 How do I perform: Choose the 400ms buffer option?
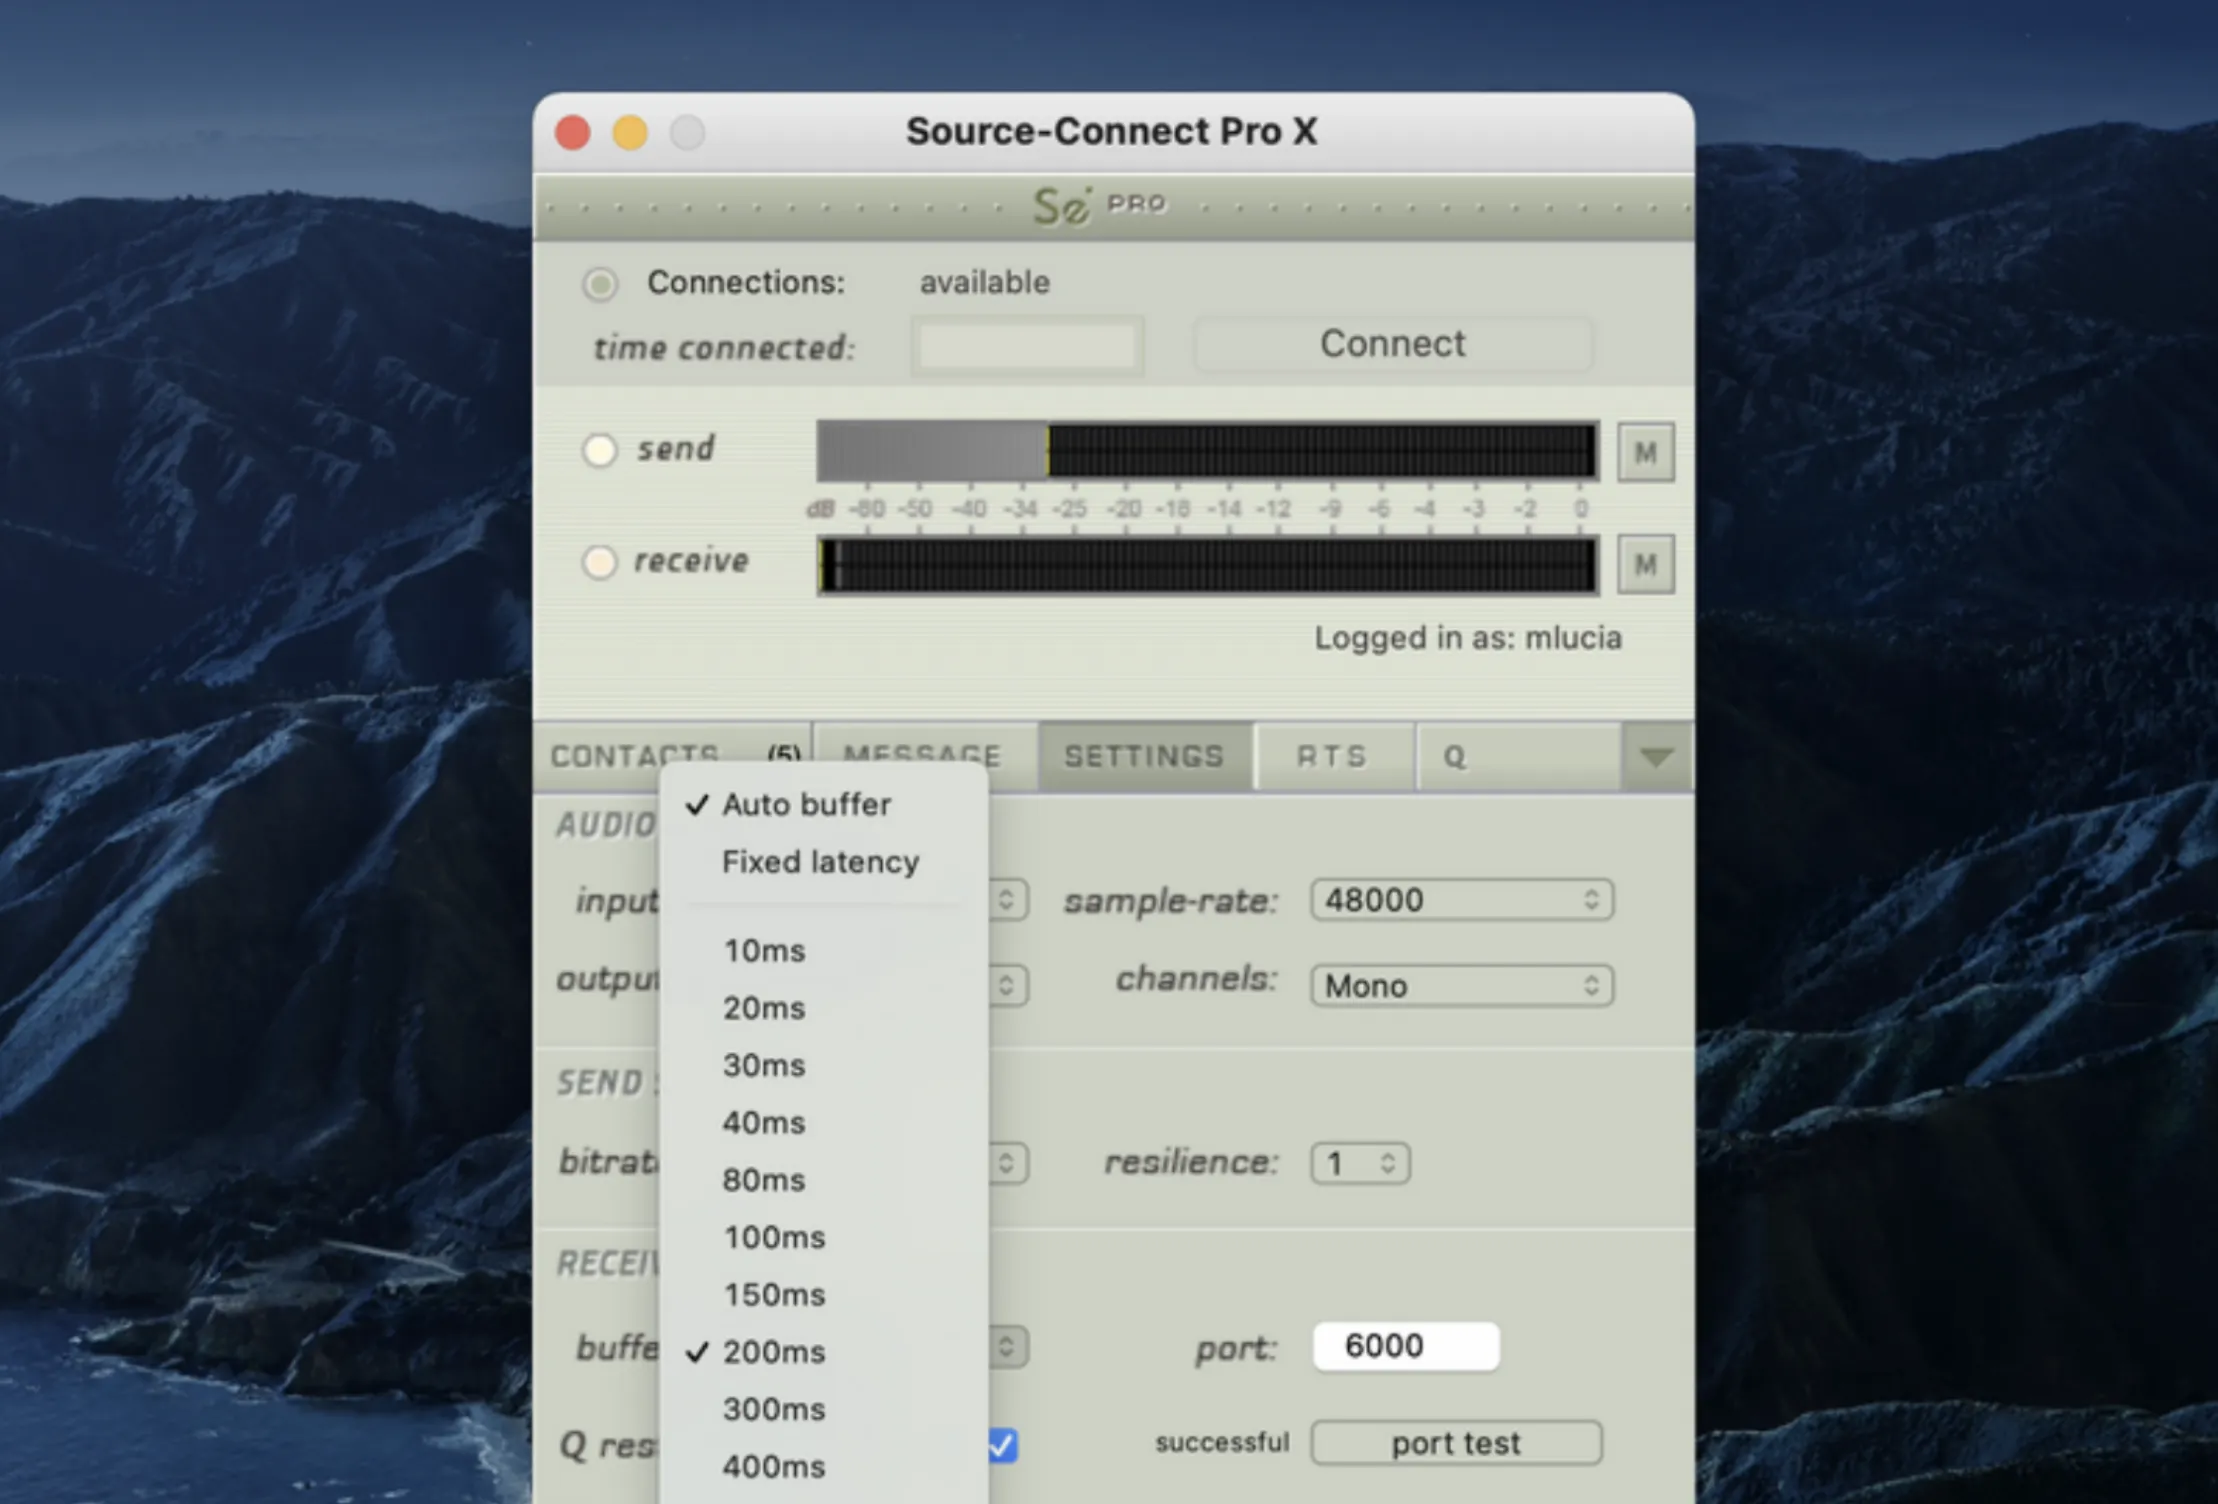pos(823,1466)
